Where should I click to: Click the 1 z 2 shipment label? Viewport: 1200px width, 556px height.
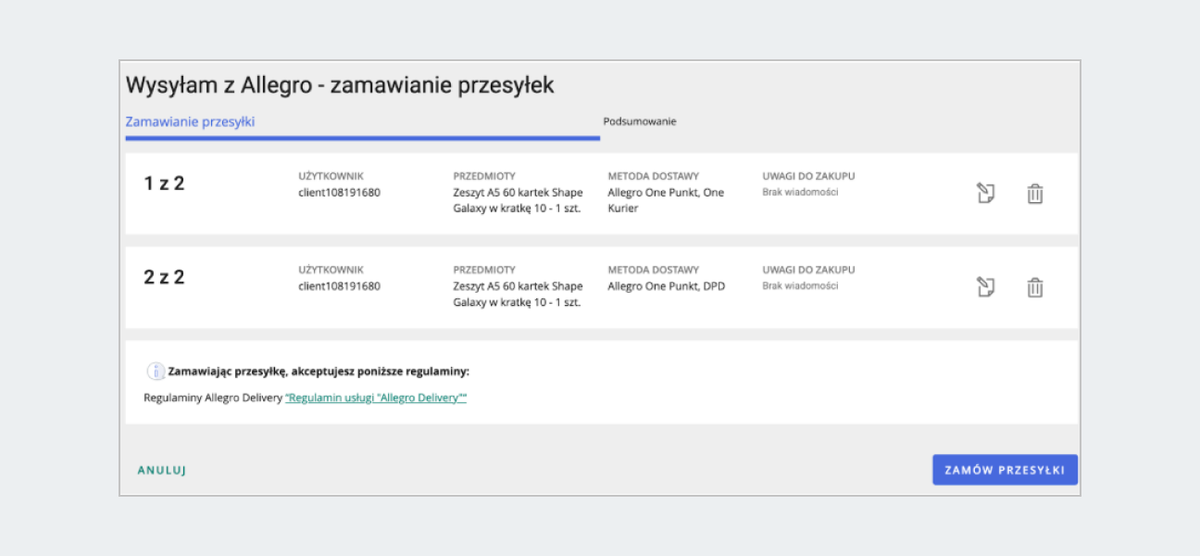click(x=165, y=184)
